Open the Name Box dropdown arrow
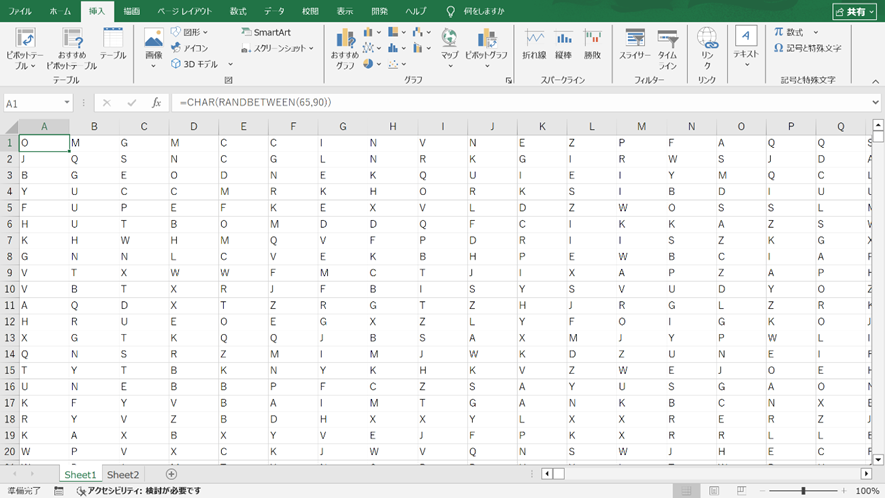The image size is (885, 498). [x=67, y=103]
